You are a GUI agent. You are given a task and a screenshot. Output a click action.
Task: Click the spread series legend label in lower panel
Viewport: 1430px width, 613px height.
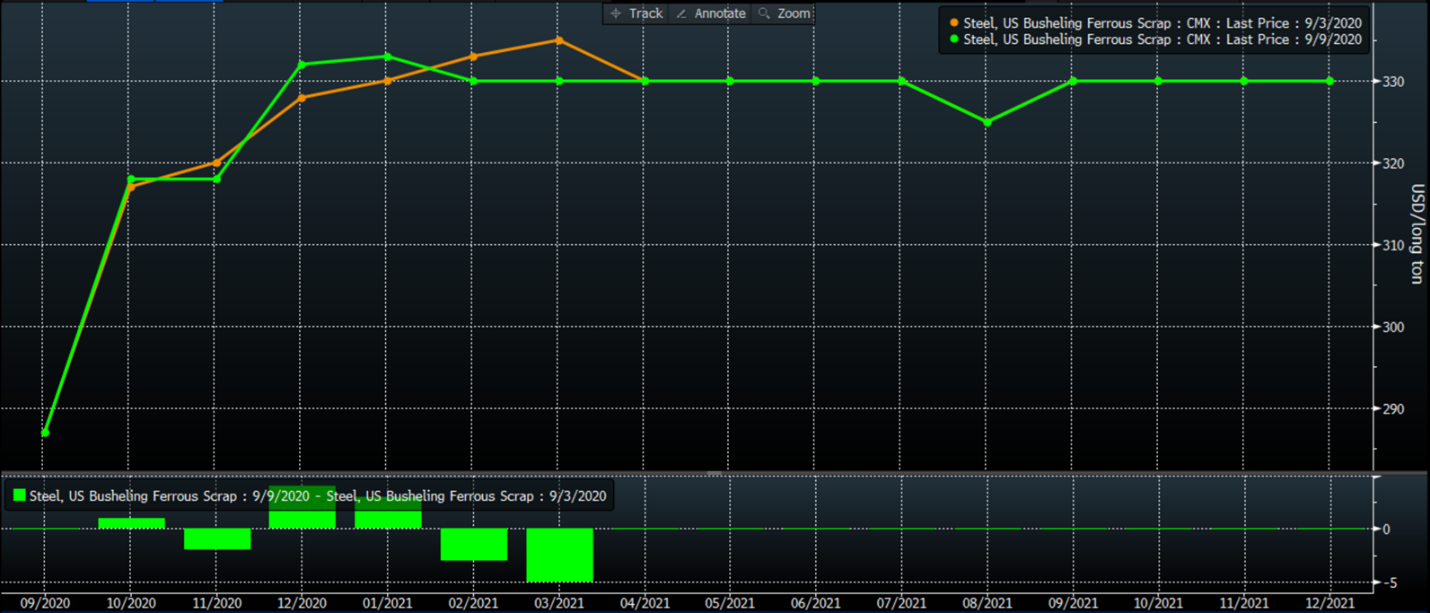tap(316, 495)
